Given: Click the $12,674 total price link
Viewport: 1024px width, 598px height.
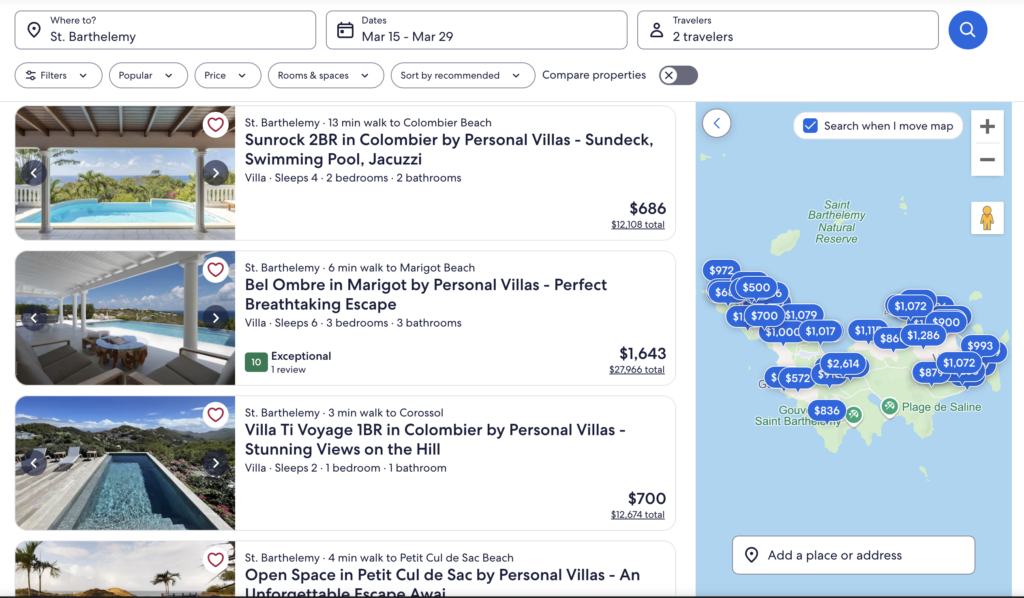Looking at the screenshot, I should pyautogui.click(x=637, y=514).
